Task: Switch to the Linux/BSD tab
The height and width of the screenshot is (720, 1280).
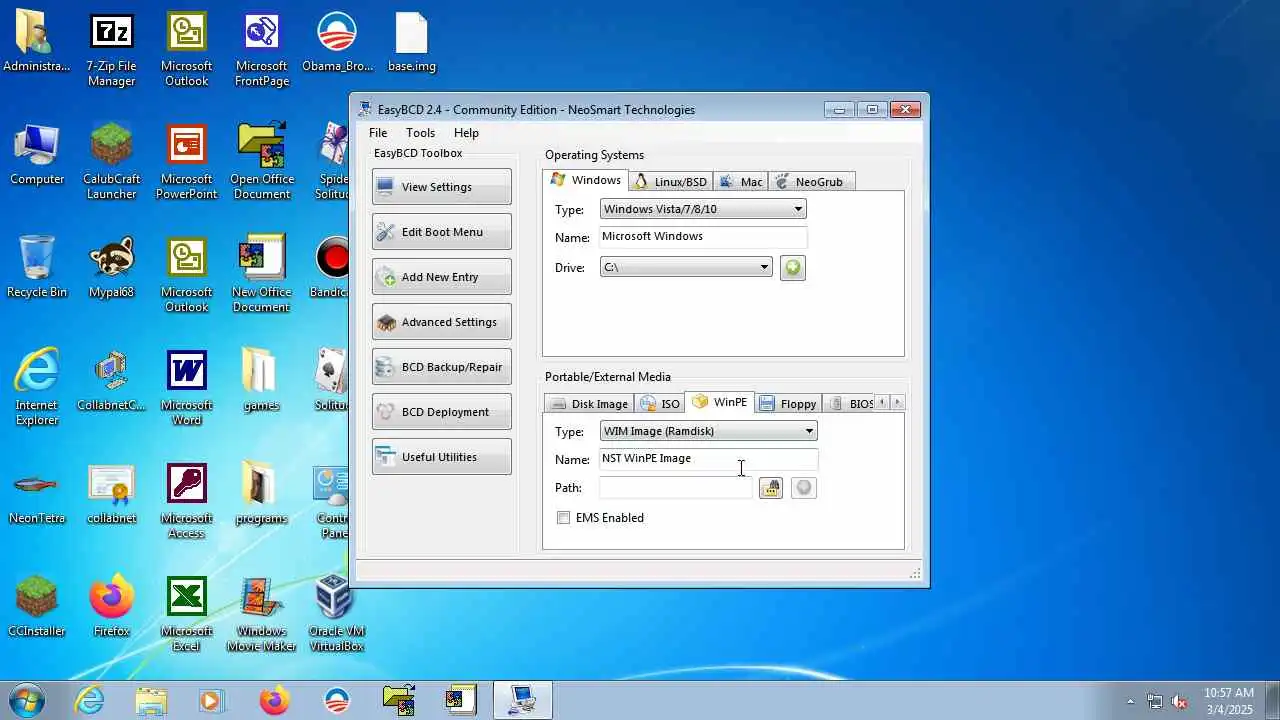Action: pyautogui.click(x=671, y=182)
